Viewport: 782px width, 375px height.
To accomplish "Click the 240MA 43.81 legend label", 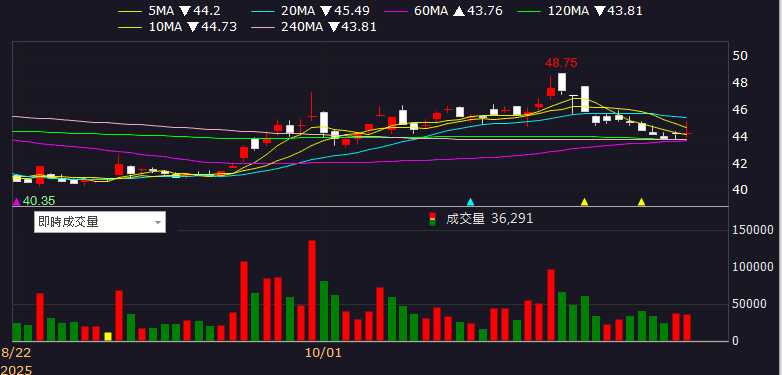I will (328, 27).
